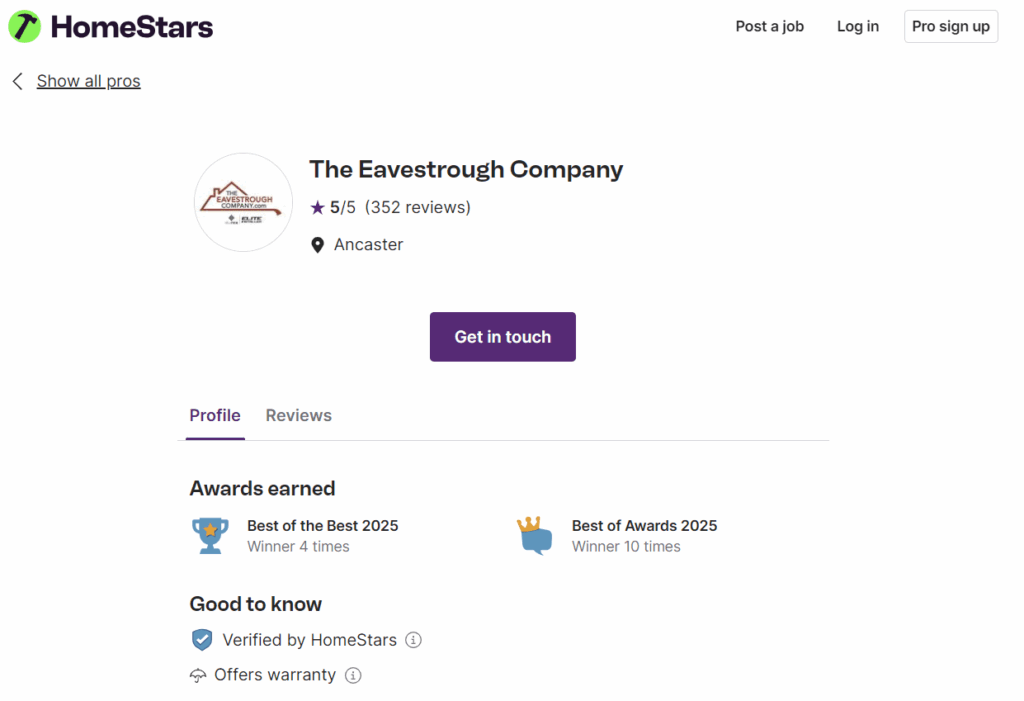1024x701 pixels.
Task: Click the Pro sign up button
Action: point(950,26)
